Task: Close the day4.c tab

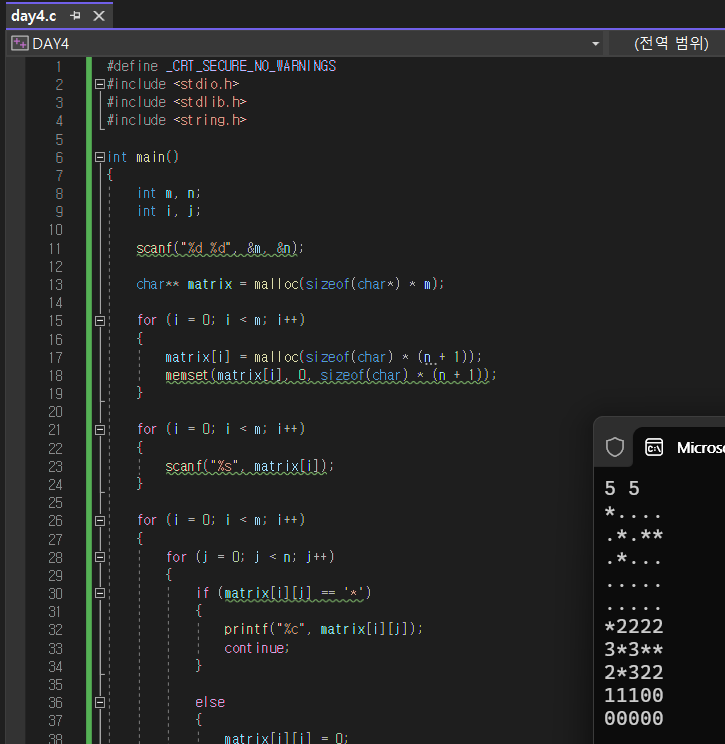Action: pyautogui.click(x=99, y=16)
